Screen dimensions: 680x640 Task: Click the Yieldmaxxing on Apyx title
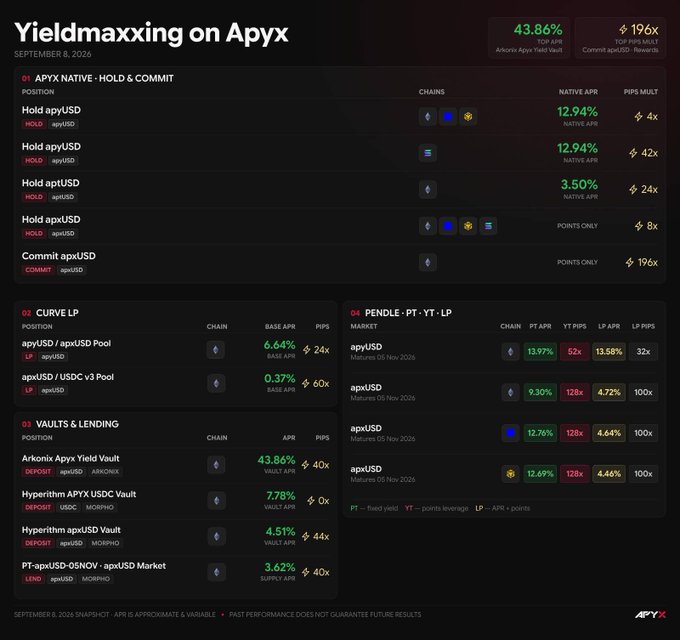coord(151,33)
